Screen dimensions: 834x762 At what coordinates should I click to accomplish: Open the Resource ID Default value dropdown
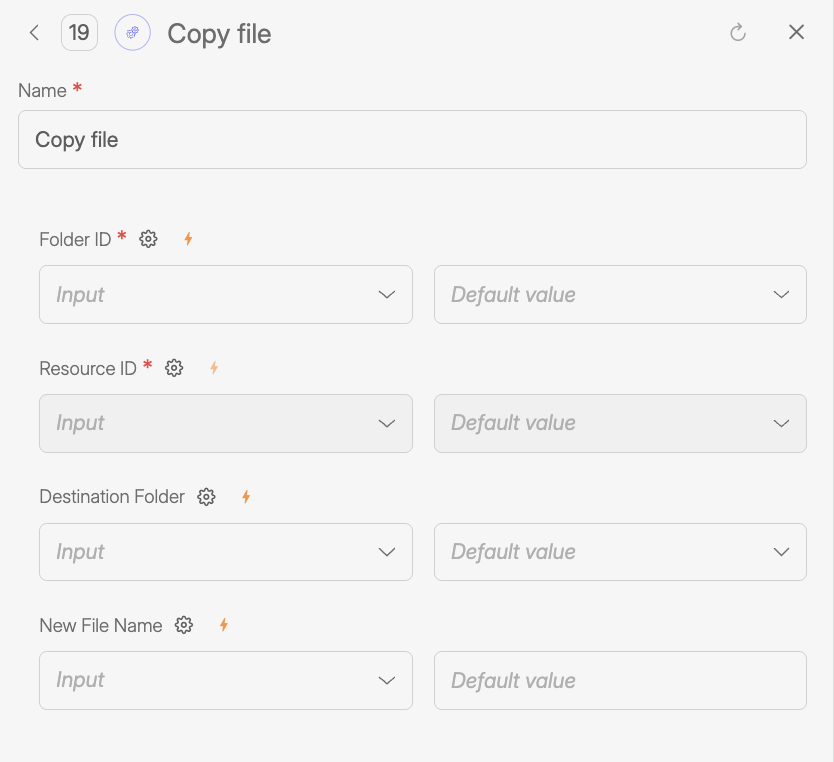tap(620, 423)
